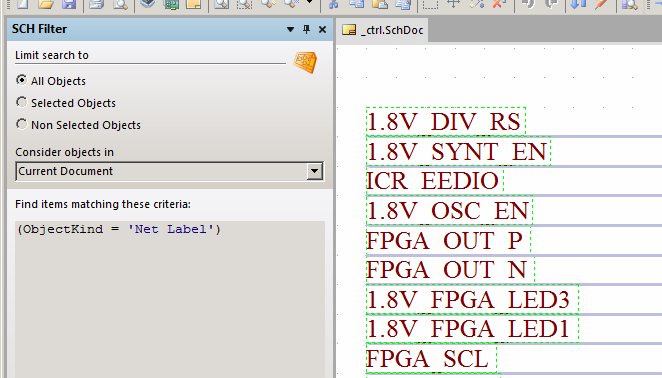
Task: Click the save floppy disk toolbar icon
Action: point(69,4)
